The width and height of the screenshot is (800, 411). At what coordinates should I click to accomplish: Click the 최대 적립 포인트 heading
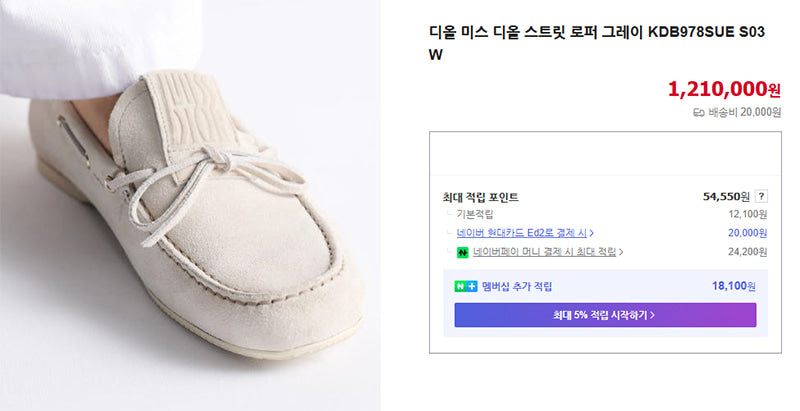tap(481, 197)
